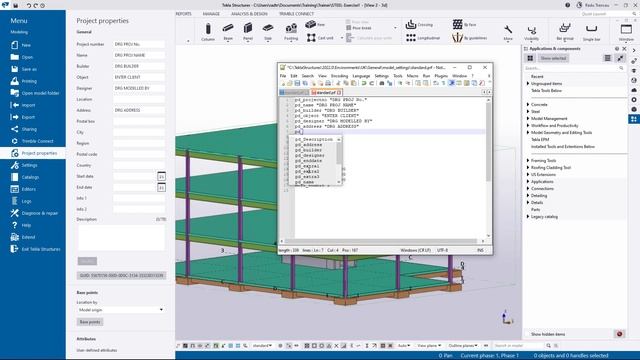Expand the Model Management group
Screen dimensions: 640x360
(x=528, y=118)
